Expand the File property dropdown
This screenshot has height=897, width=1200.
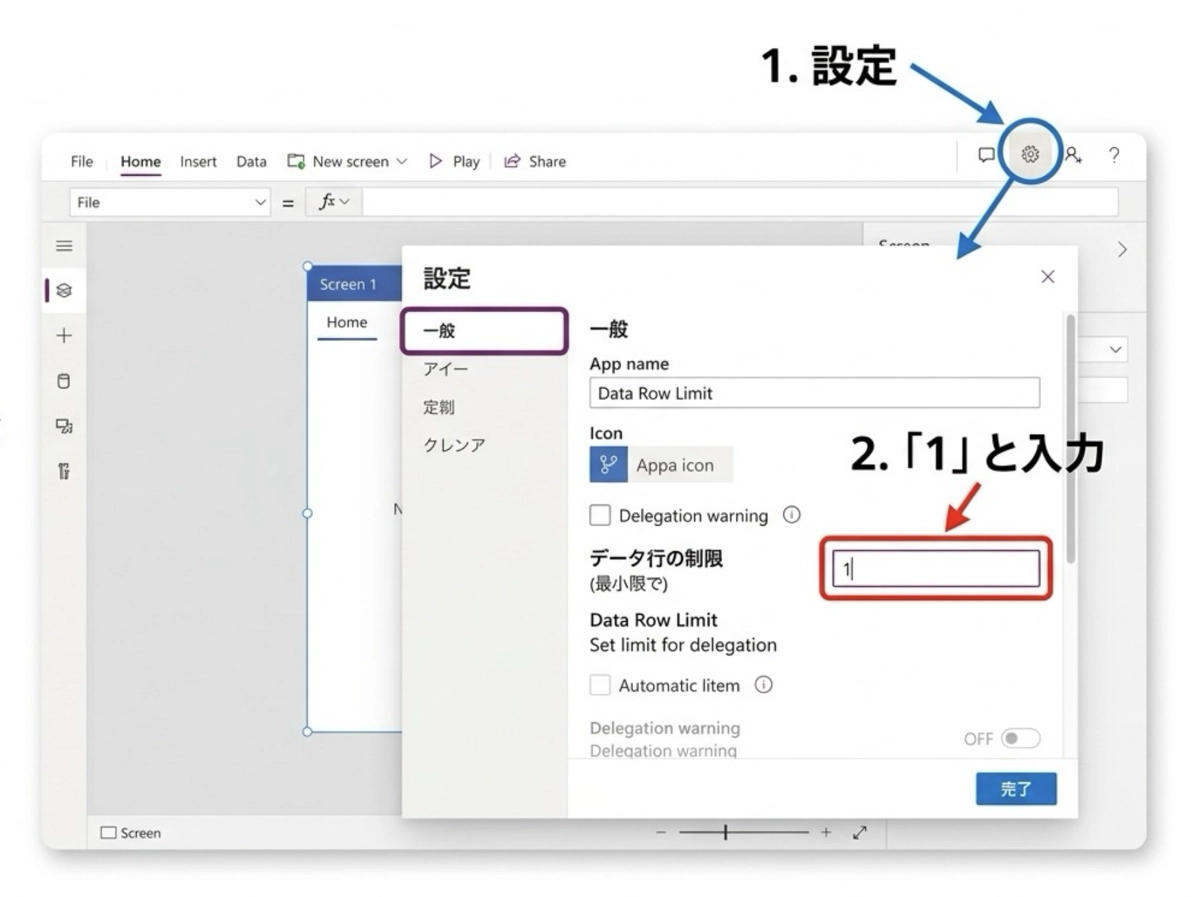tap(260, 202)
